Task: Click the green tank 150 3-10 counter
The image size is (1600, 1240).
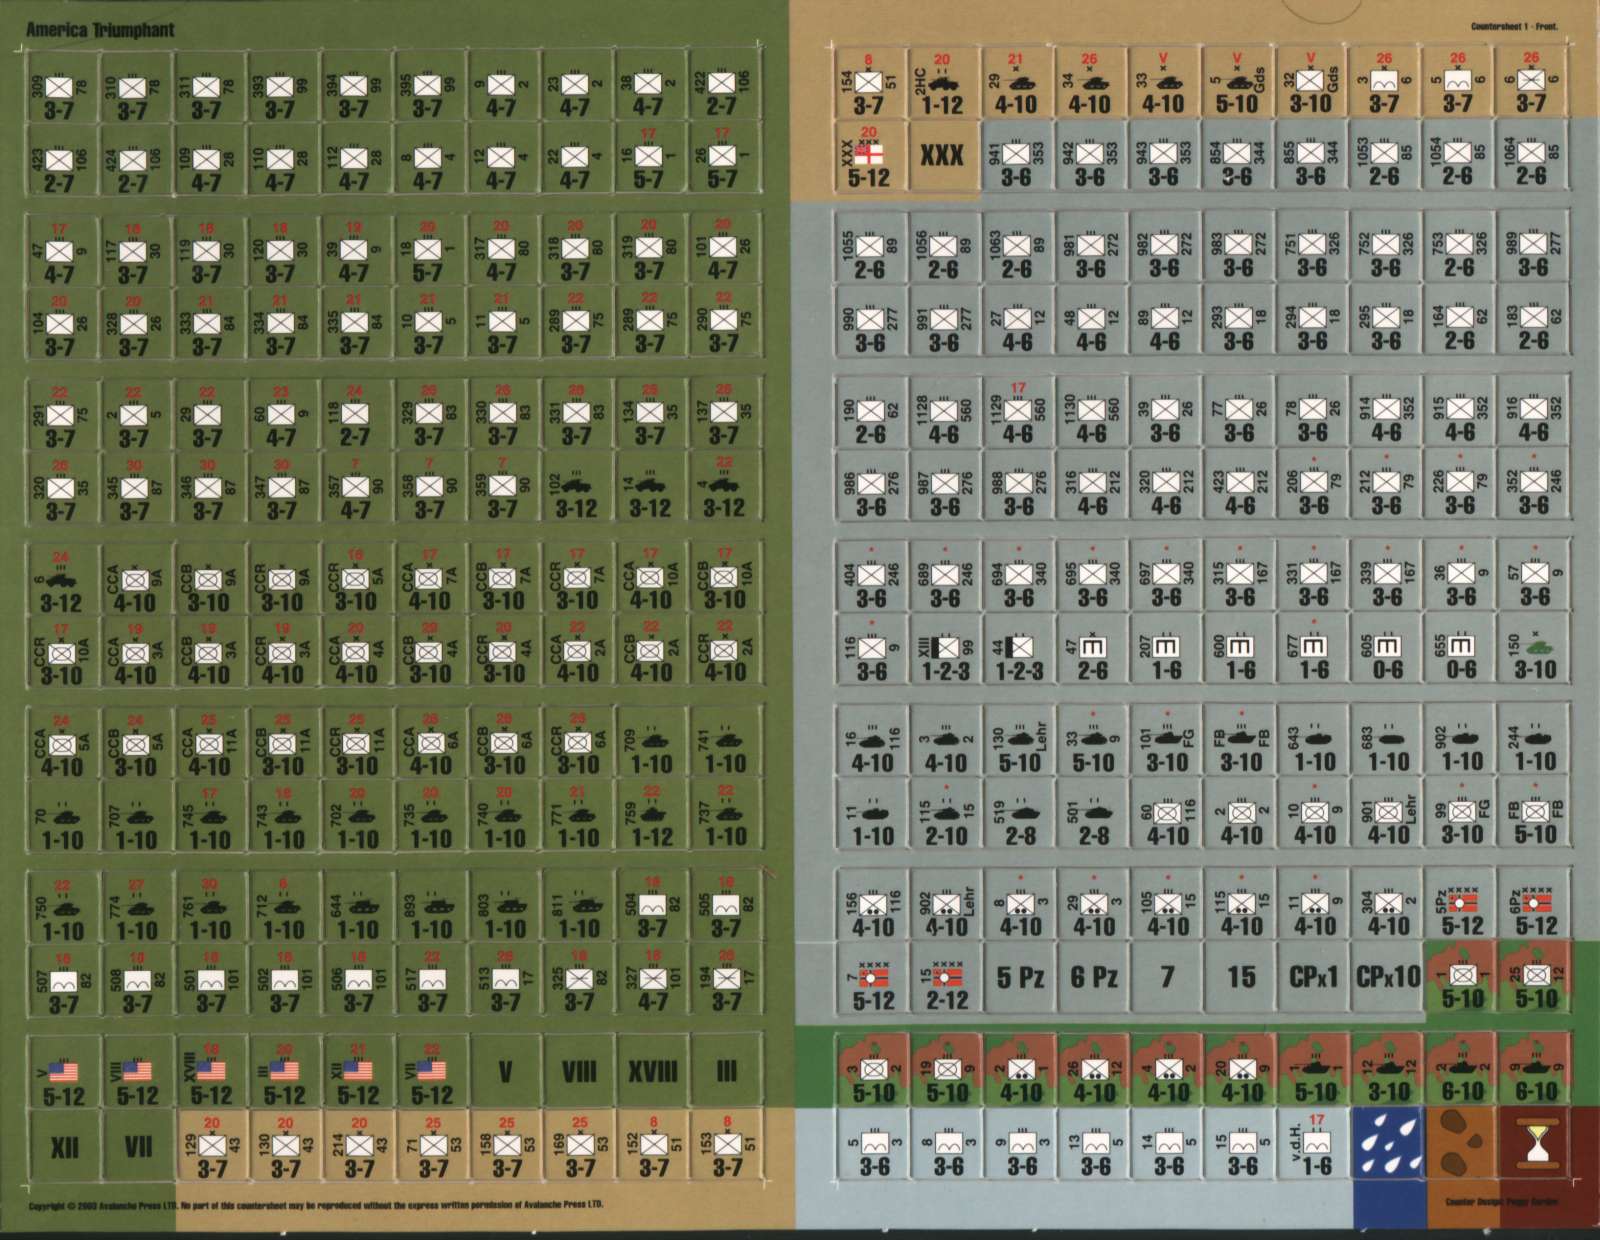Action: 1534,651
